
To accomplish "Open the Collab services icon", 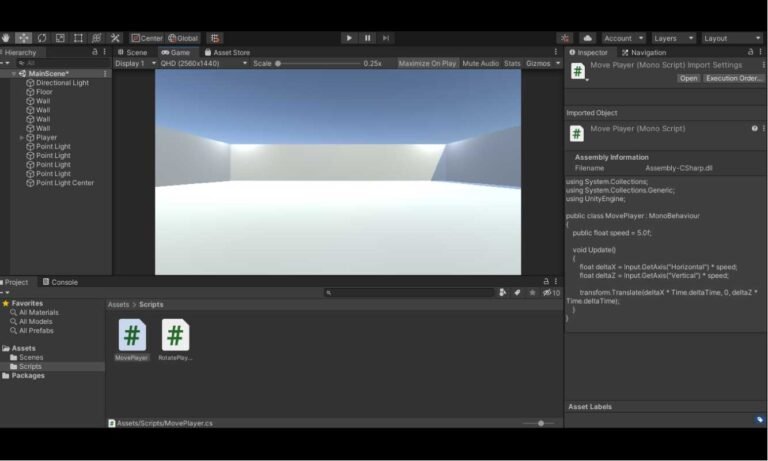I will tap(565, 38).
